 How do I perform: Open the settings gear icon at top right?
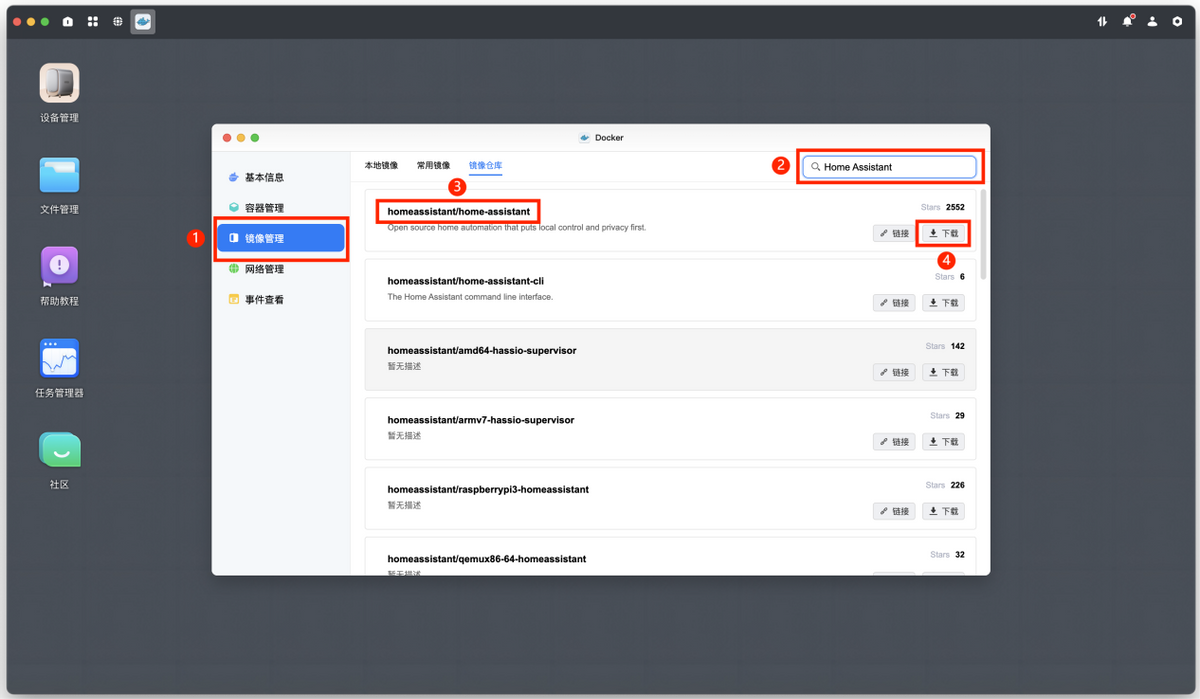pos(1177,21)
